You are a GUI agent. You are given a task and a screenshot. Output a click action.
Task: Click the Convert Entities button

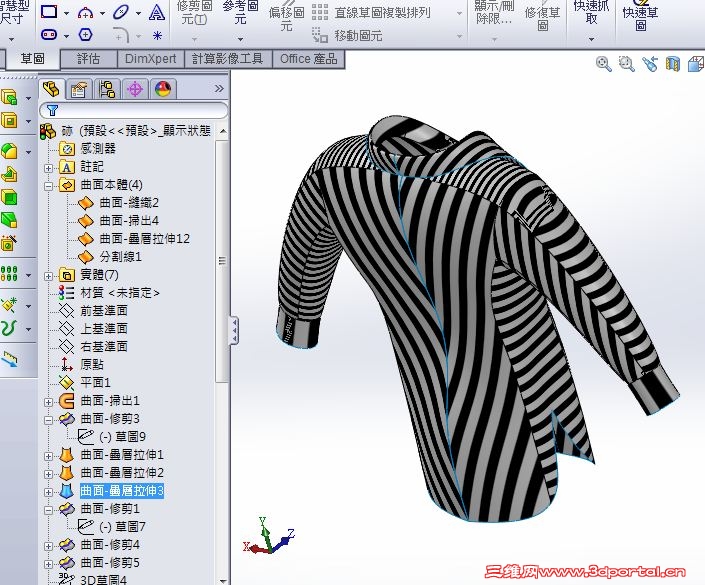[x=241, y=13]
